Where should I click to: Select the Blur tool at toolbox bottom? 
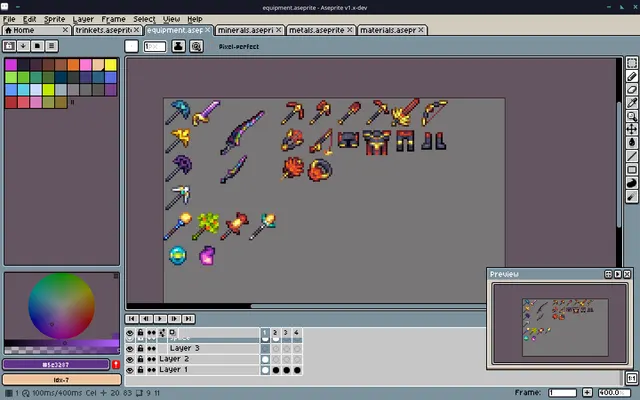tap(631, 196)
